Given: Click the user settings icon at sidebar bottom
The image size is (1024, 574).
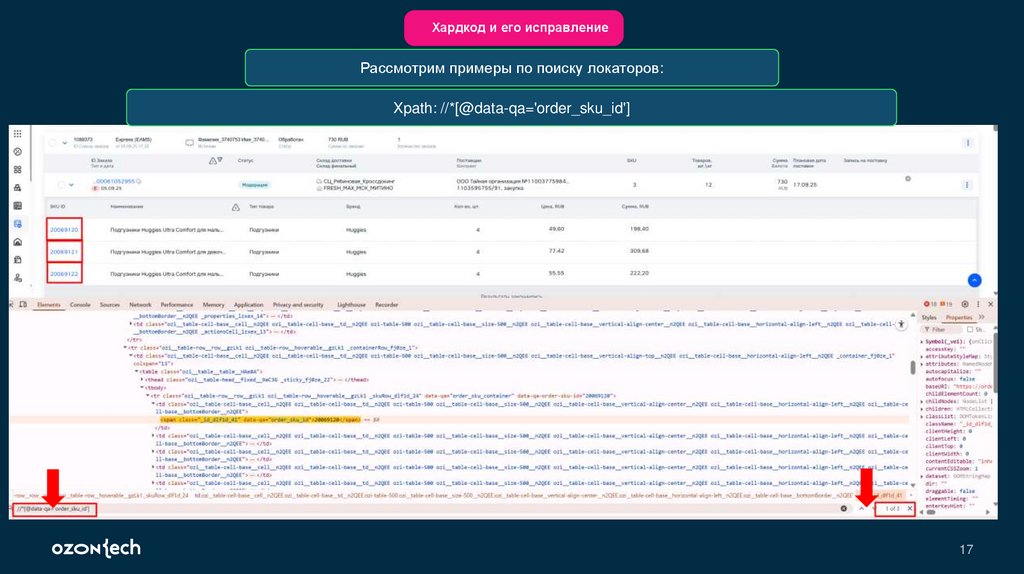Looking at the screenshot, I should (x=18, y=278).
